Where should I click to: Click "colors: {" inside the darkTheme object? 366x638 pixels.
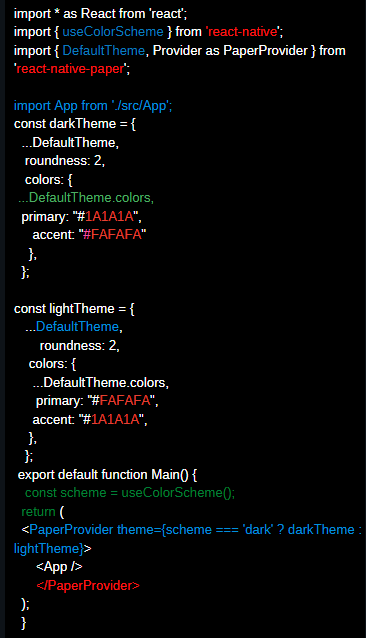pos(48,179)
